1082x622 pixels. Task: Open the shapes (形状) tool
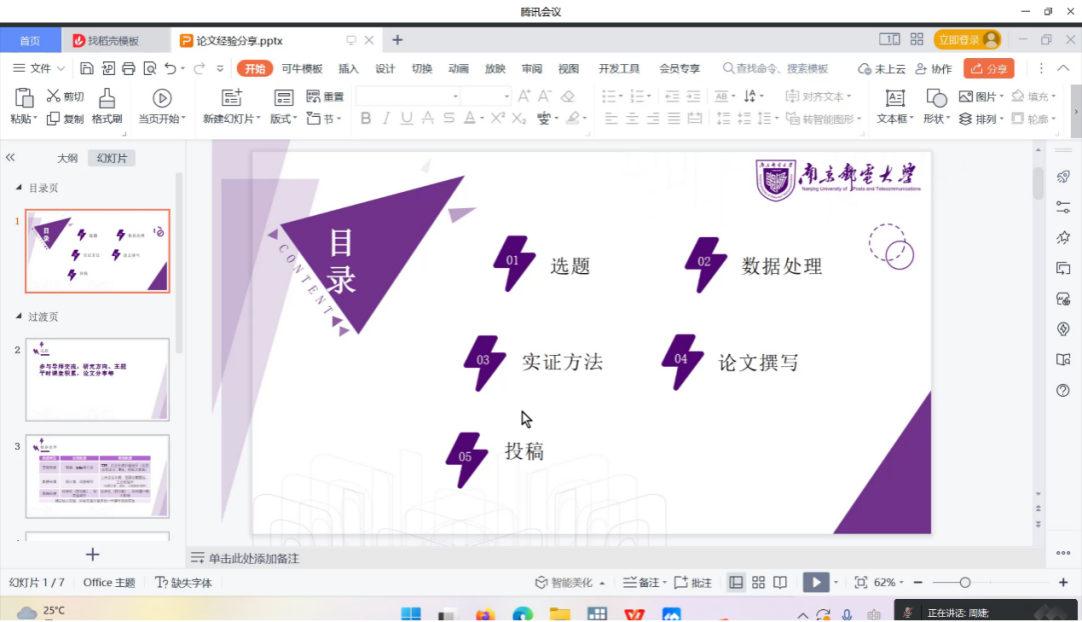tap(936, 98)
